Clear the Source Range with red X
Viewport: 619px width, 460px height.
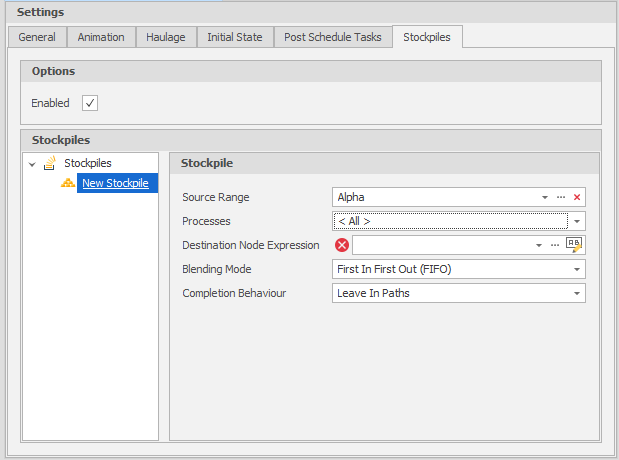[x=577, y=197]
